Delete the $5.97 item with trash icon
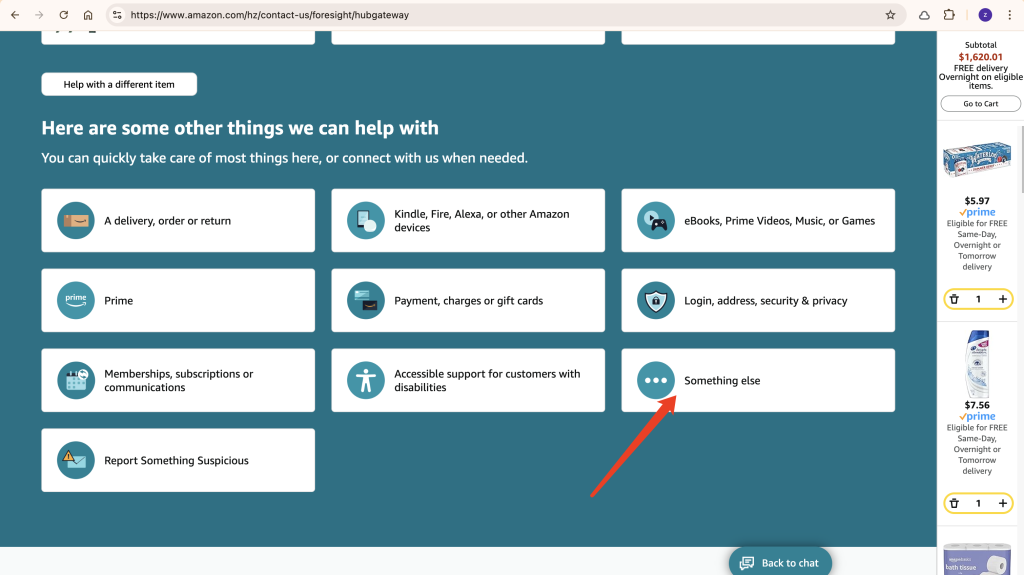1024x575 pixels. pos(954,299)
